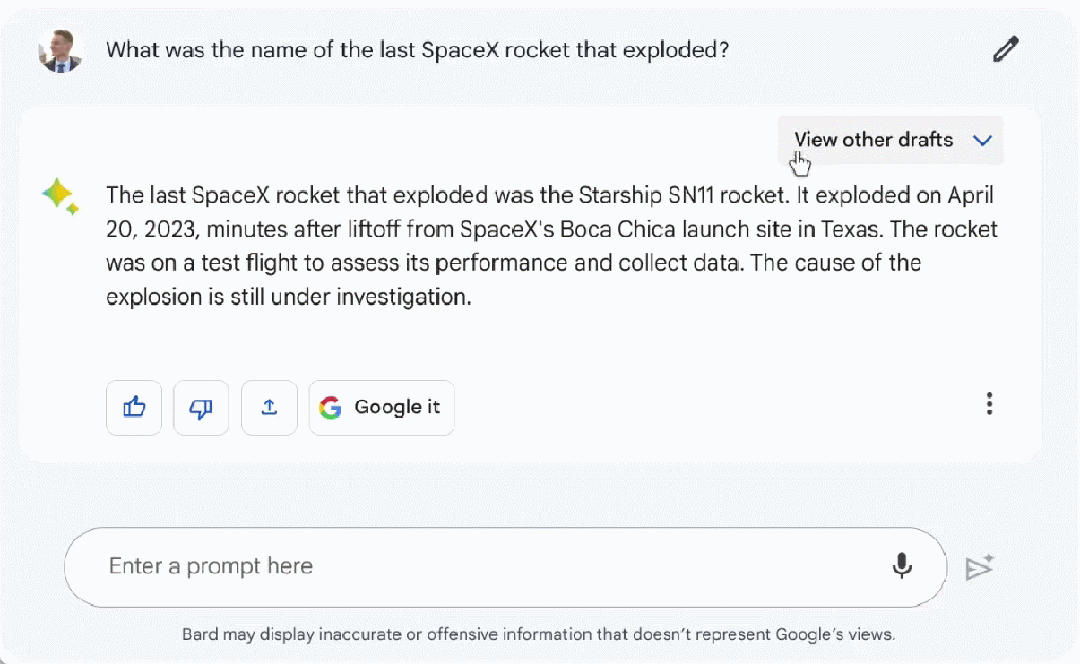Click the question text about last SpaceX rocket
The height and width of the screenshot is (664, 1080).
(417, 50)
